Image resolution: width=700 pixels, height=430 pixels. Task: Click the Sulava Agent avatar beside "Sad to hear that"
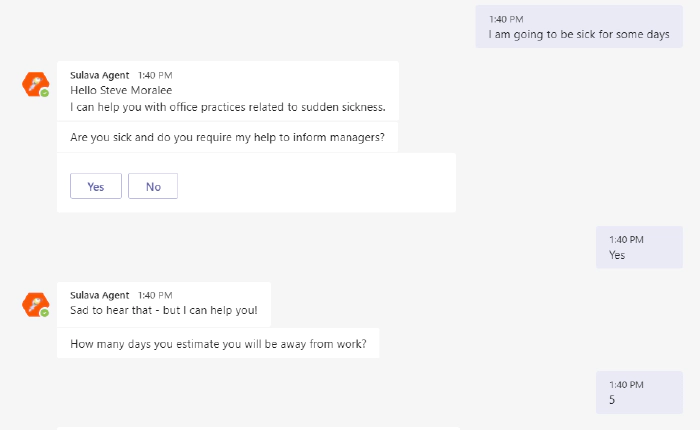coord(35,304)
